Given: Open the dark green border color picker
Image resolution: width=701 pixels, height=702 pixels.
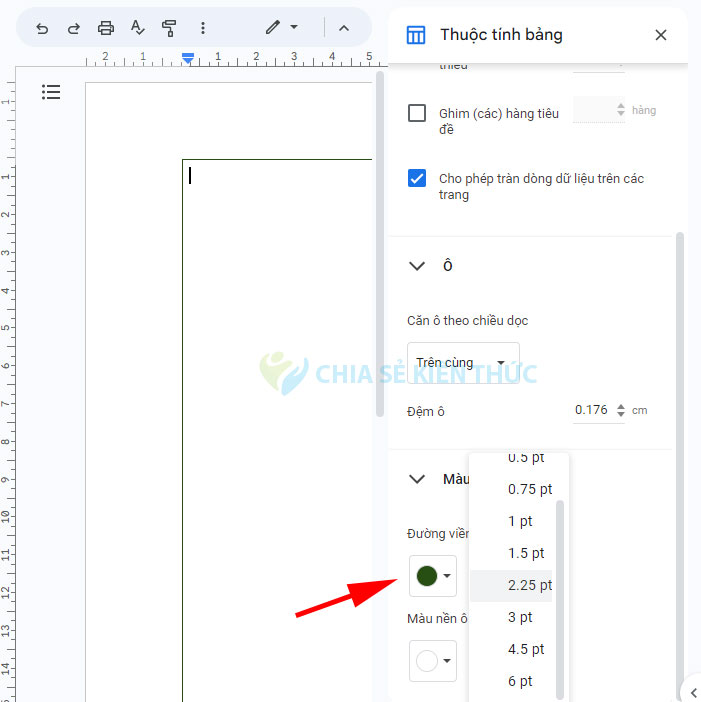Looking at the screenshot, I should click(x=433, y=576).
